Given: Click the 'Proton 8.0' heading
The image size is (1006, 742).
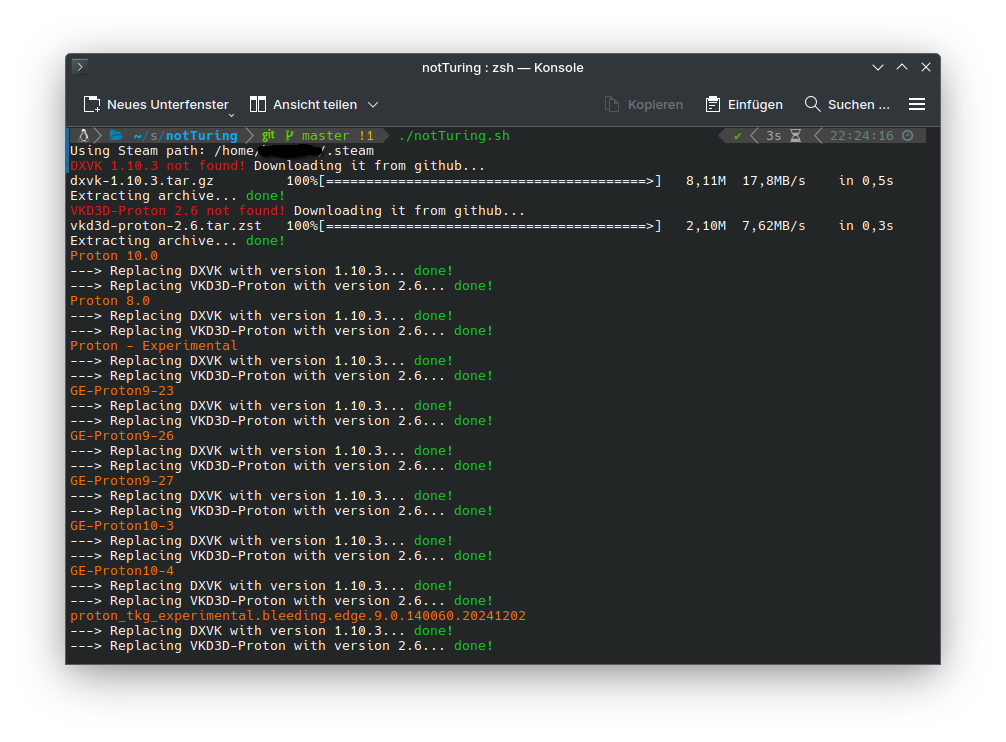Looking at the screenshot, I should 110,300.
